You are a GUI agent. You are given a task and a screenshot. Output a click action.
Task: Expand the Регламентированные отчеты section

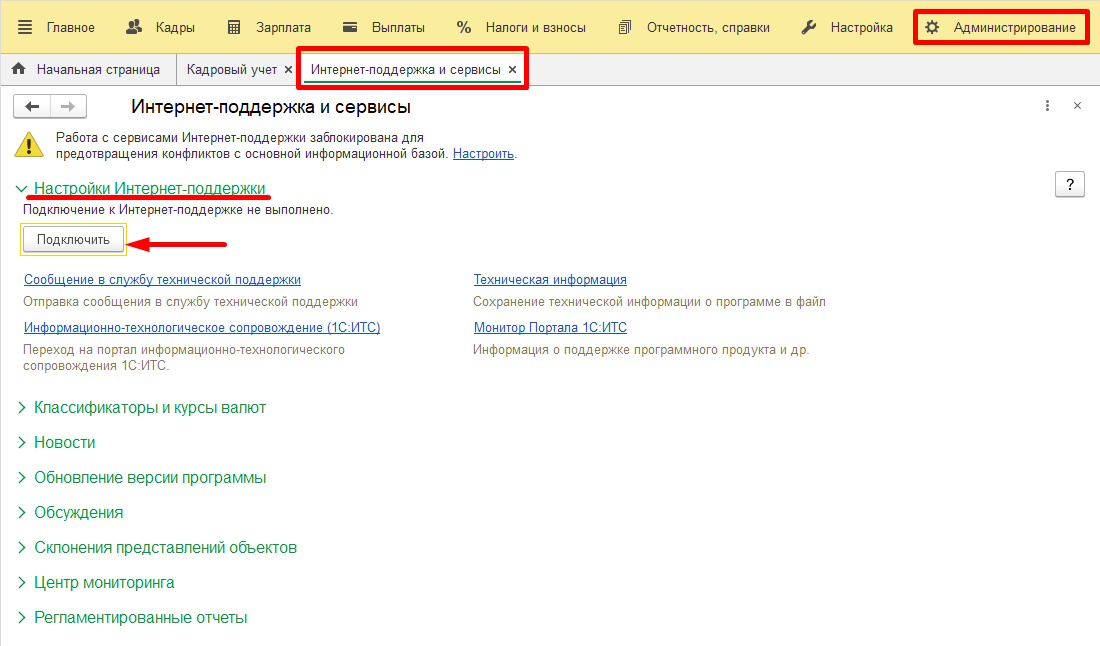[x=140, y=618]
